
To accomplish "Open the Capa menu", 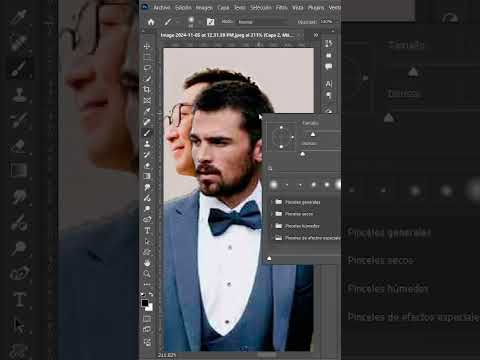I will 223,7.
